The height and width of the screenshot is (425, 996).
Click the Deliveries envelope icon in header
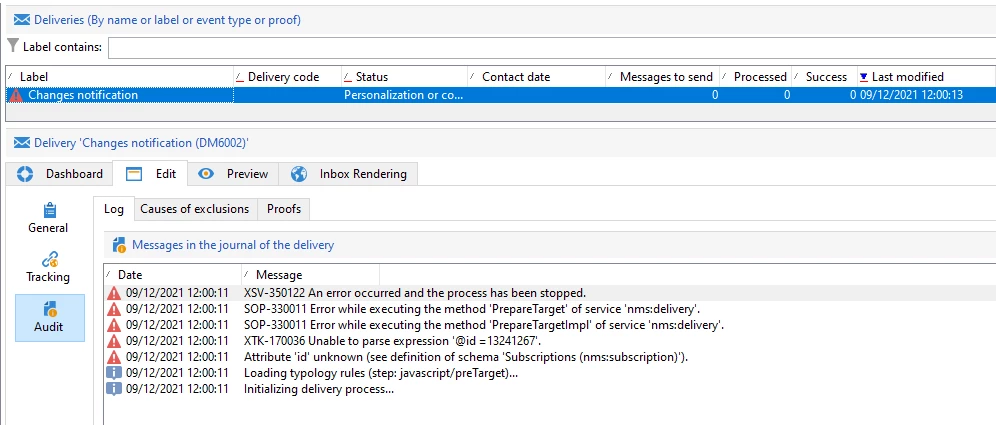(x=20, y=20)
